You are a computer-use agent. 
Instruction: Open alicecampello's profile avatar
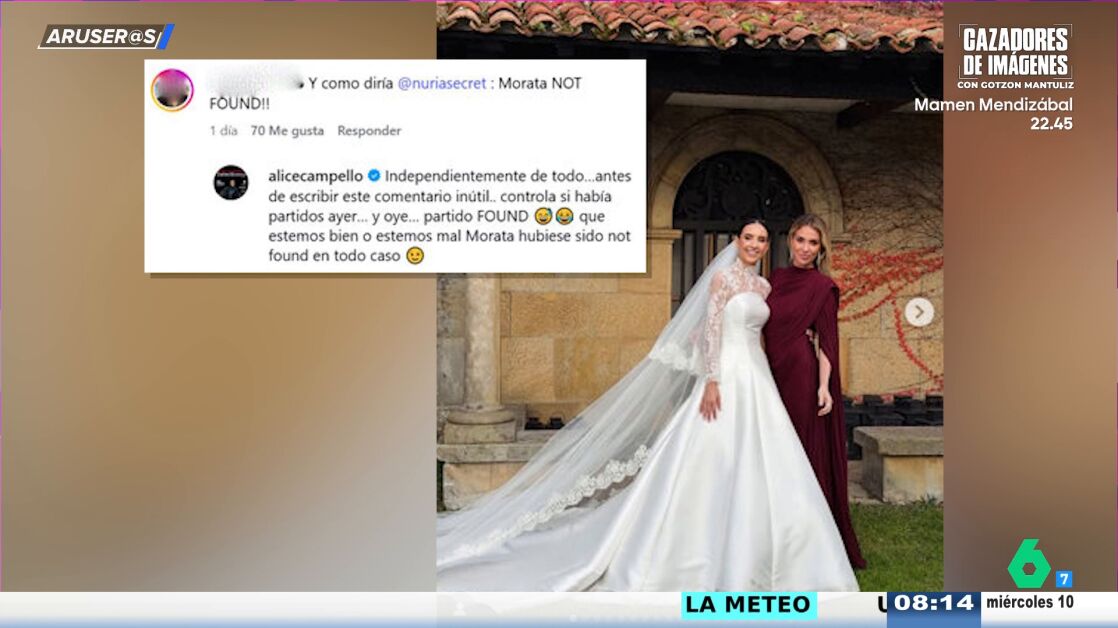pyautogui.click(x=231, y=182)
